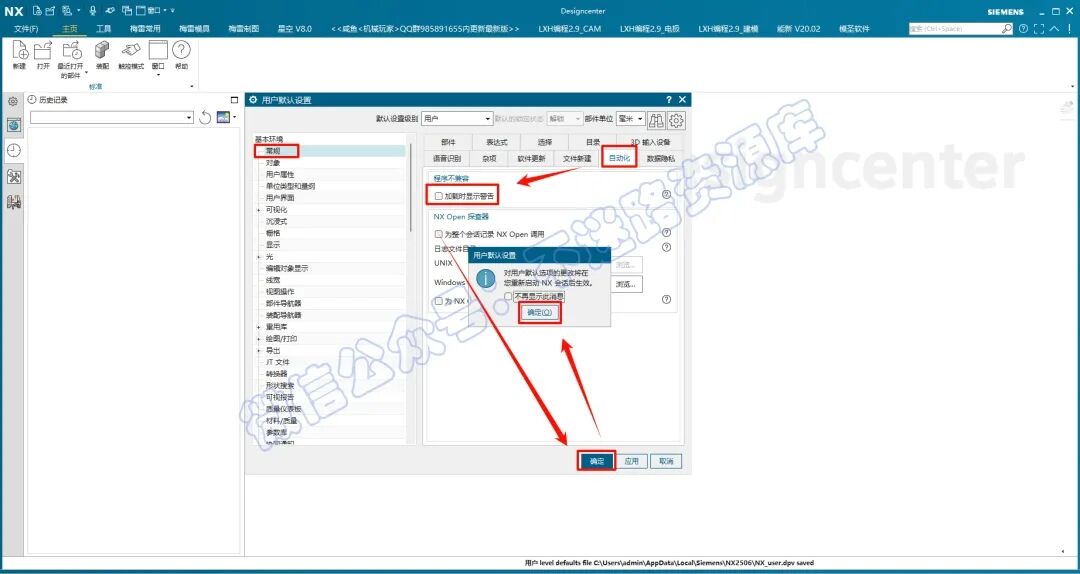The width and height of the screenshot is (1080, 574).
Task: Click the main dialog 确定 button
Action: [596, 462]
